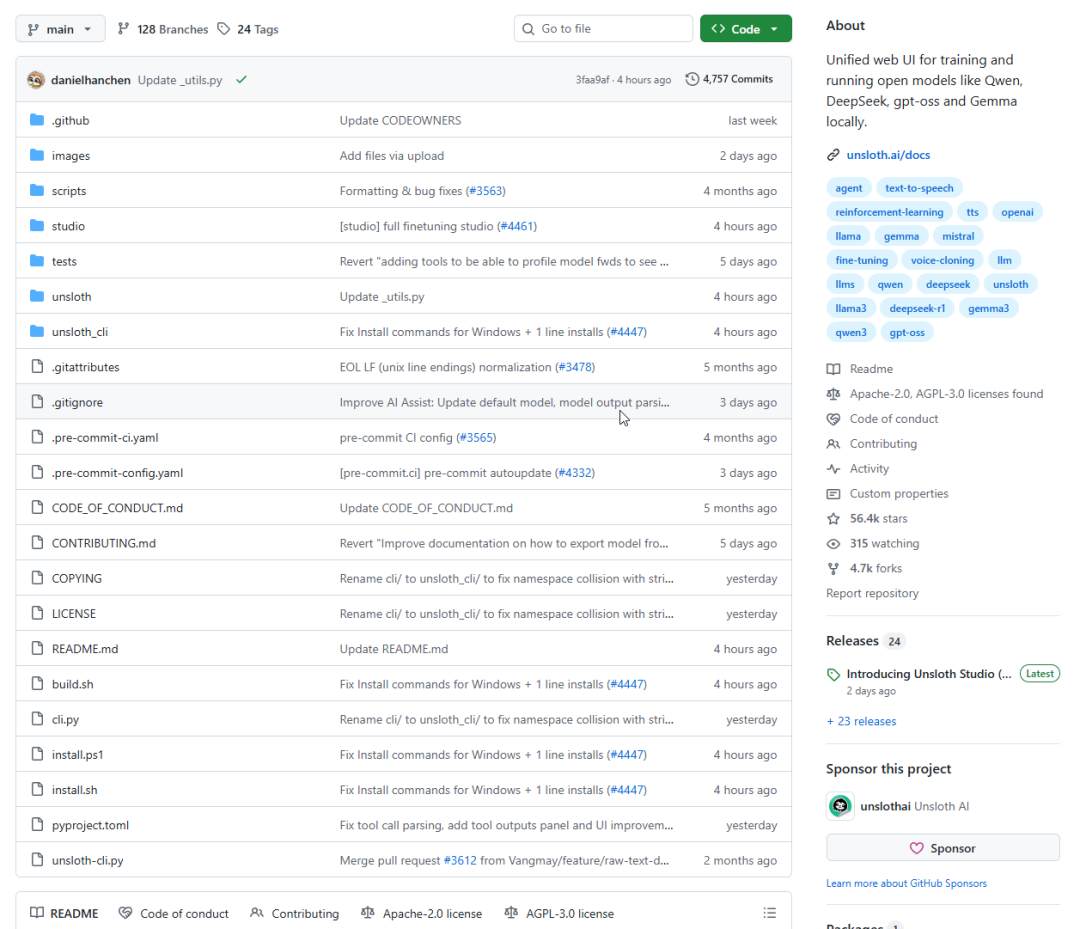This screenshot has height=929, width=1080.
Task: Open CONTRIBUTING.md file
Action: [x=104, y=543]
